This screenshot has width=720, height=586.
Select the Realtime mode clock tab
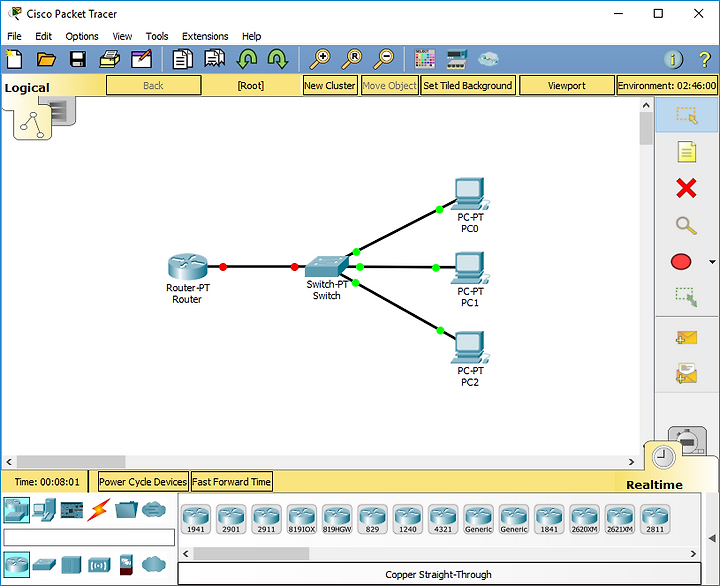tap(663, 458)
